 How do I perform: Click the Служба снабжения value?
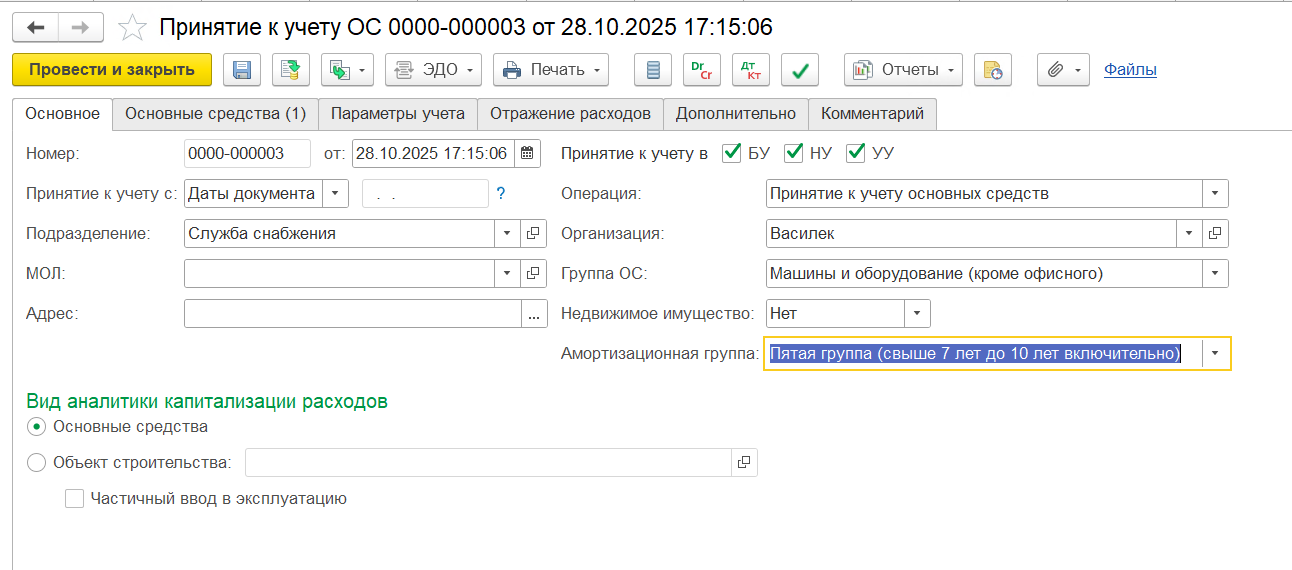pos(262,233)
